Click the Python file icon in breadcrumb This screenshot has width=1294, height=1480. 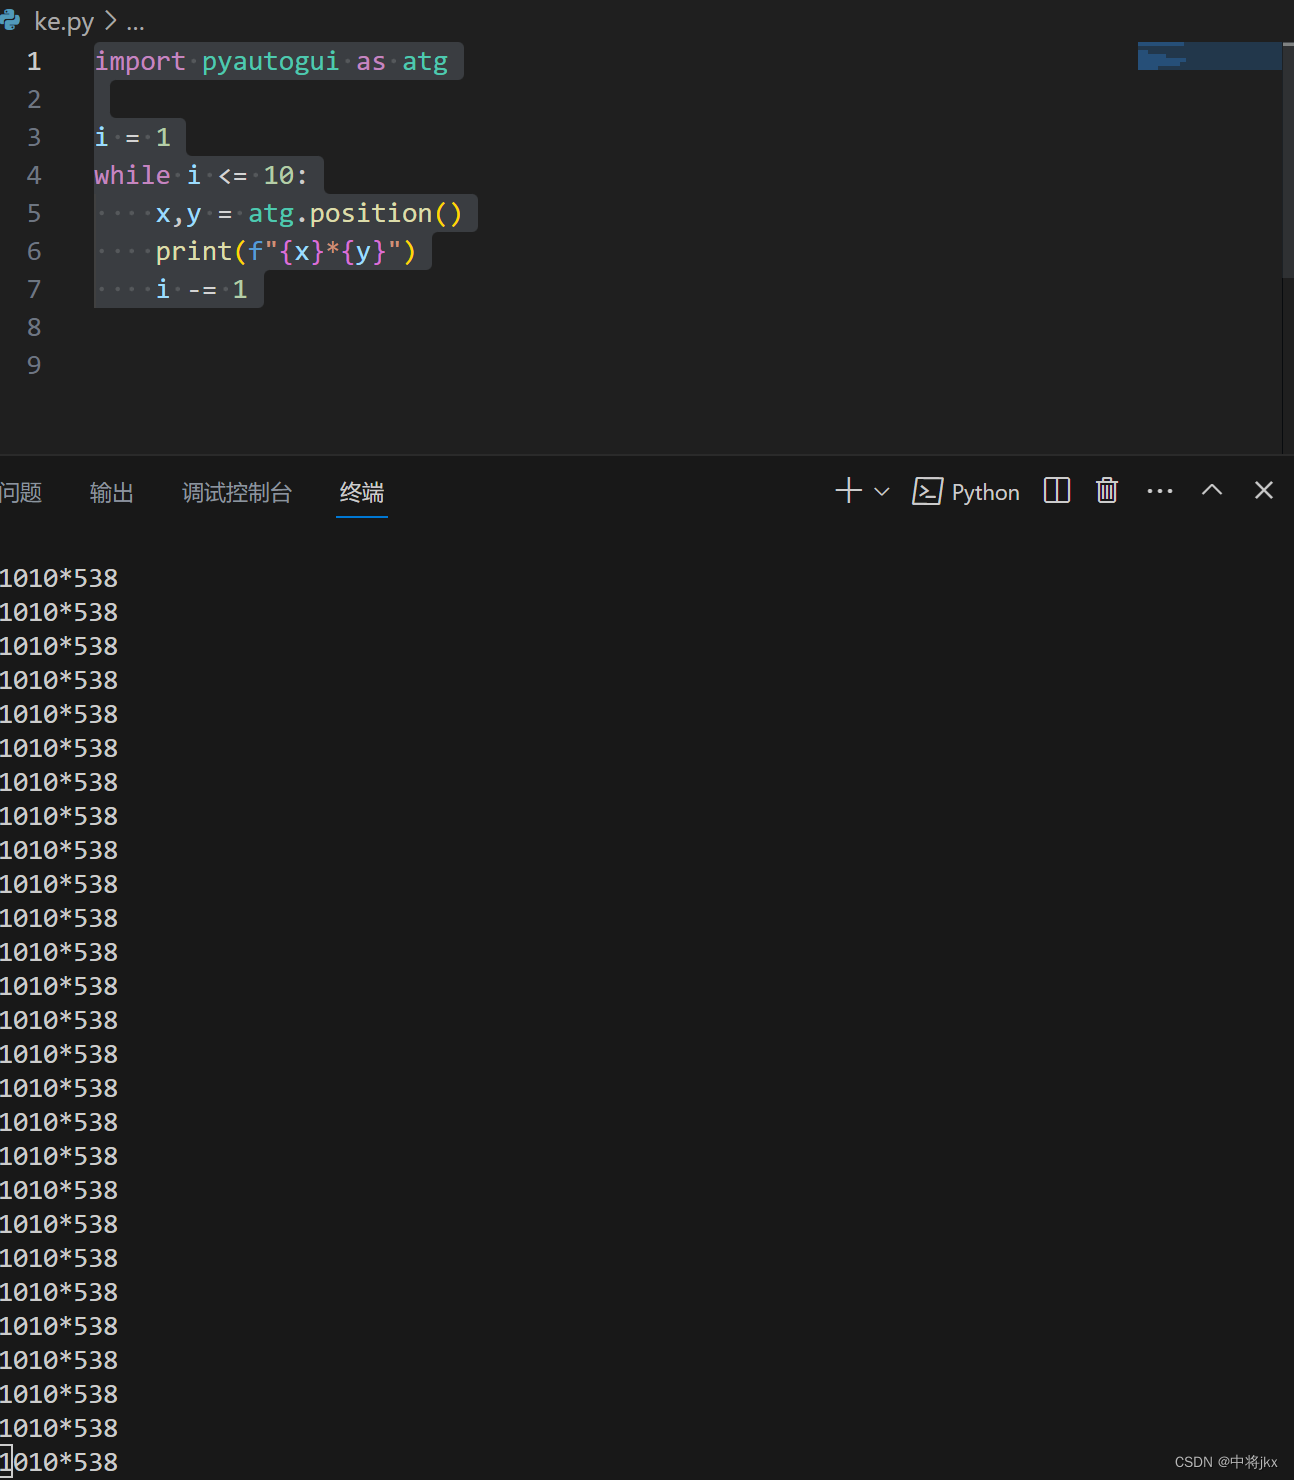click(x=11, y=20)
